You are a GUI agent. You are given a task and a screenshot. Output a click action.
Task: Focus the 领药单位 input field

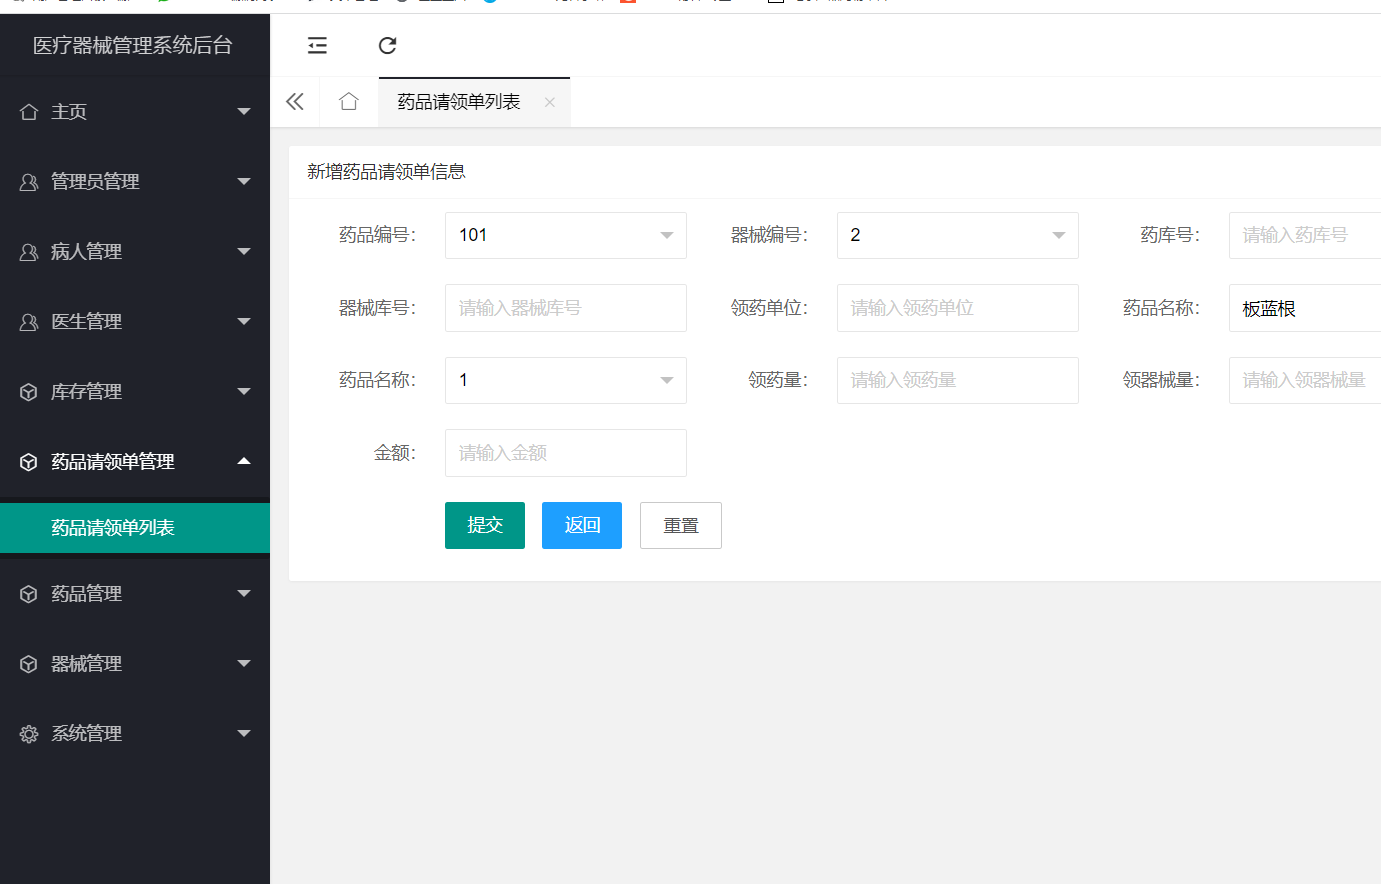[x=958, y=308]
